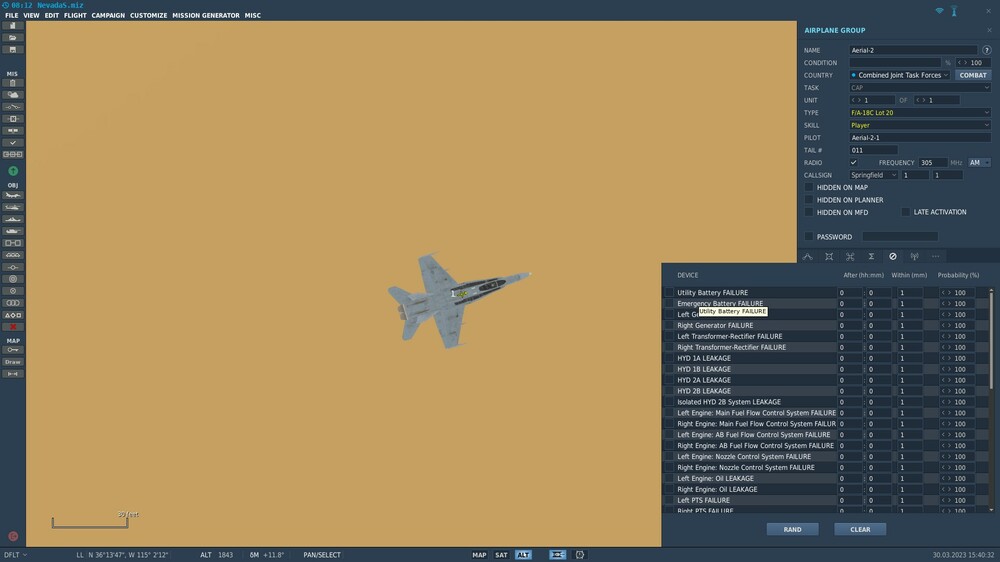Click the network signal icon at top right

click(x=939, y=11)
